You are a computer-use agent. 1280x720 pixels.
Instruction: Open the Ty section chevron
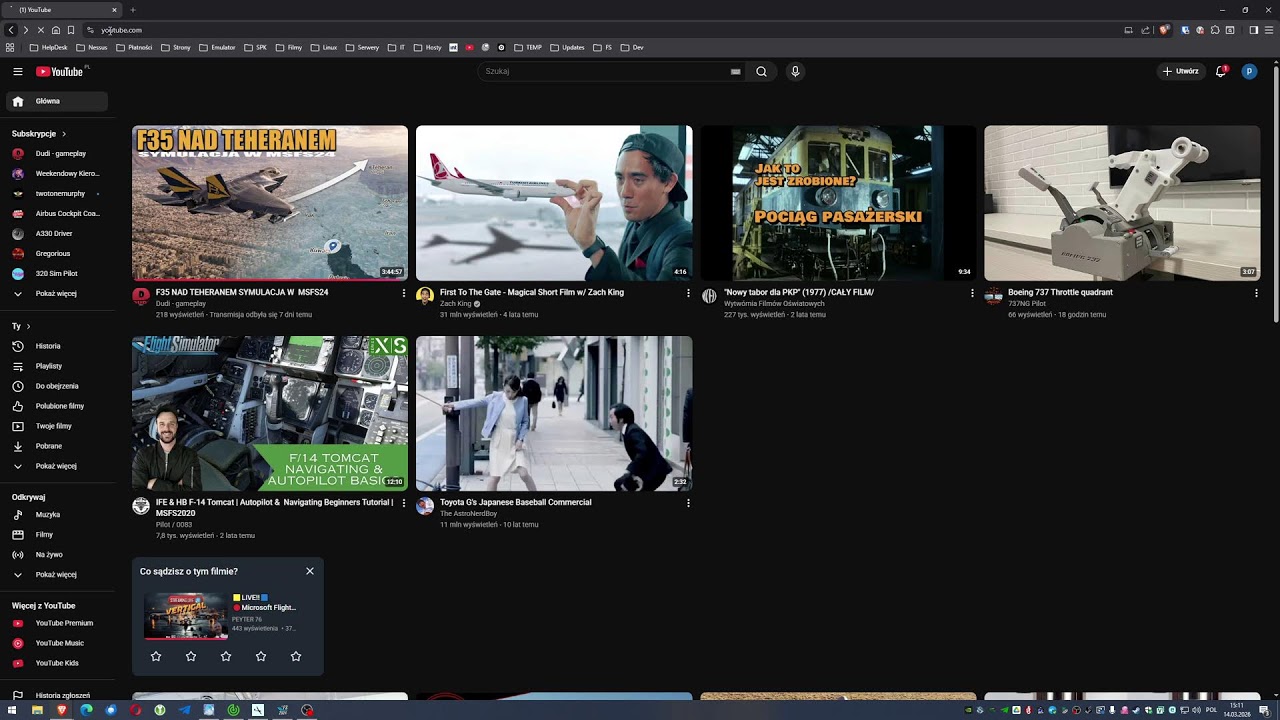point(28,326)
